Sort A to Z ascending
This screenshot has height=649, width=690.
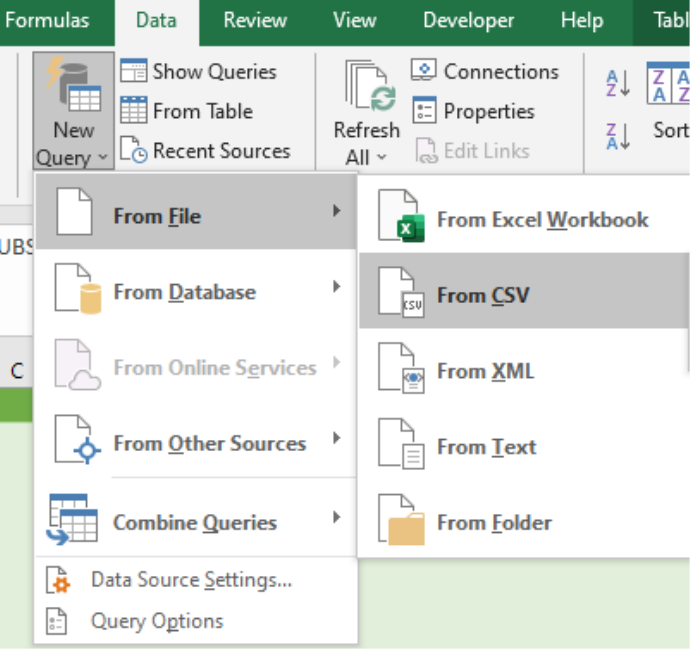(x=618, y=83)
